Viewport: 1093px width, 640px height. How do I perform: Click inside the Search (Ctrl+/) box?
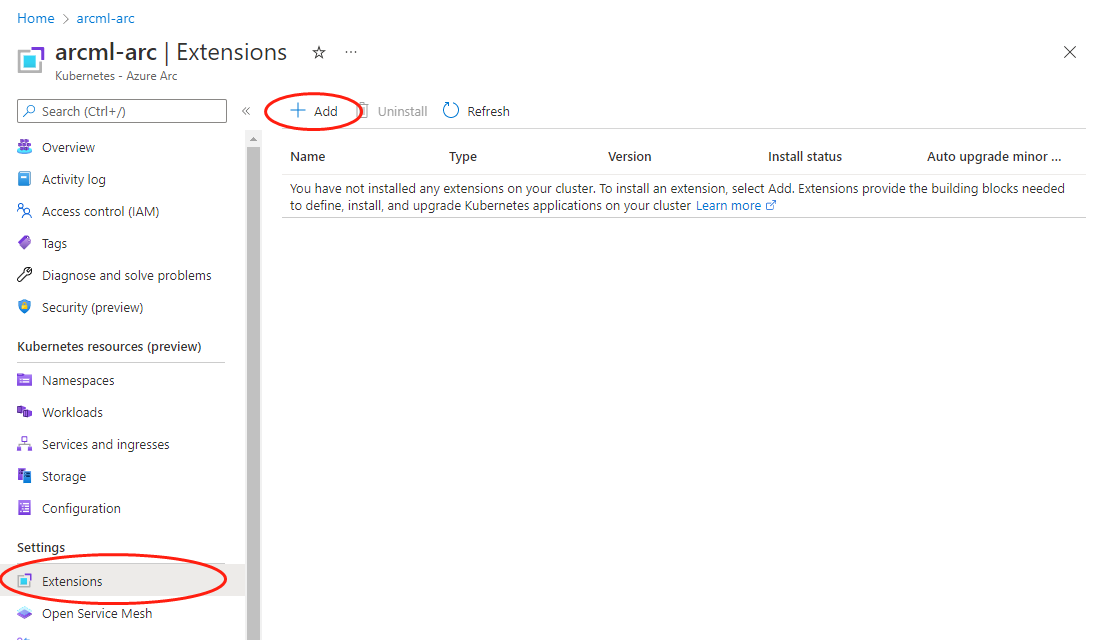click(120, 110)
